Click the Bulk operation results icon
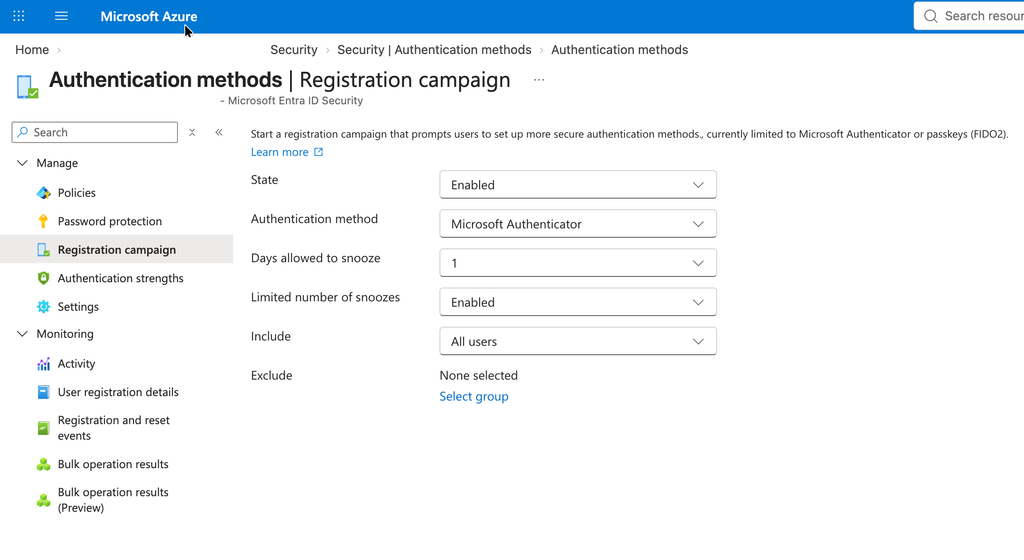Viewport: 1024px width, 560px height. pyautogui.click(x=44, y=464)
